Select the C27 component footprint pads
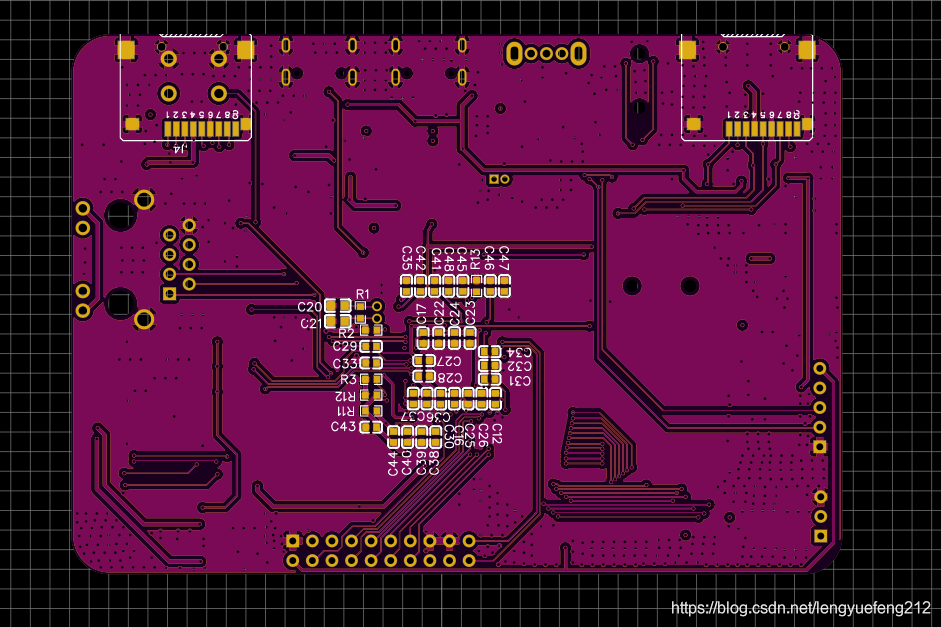The height and width of the screenshot is (627, 941). pyautogui.click(x=424, y=361)
